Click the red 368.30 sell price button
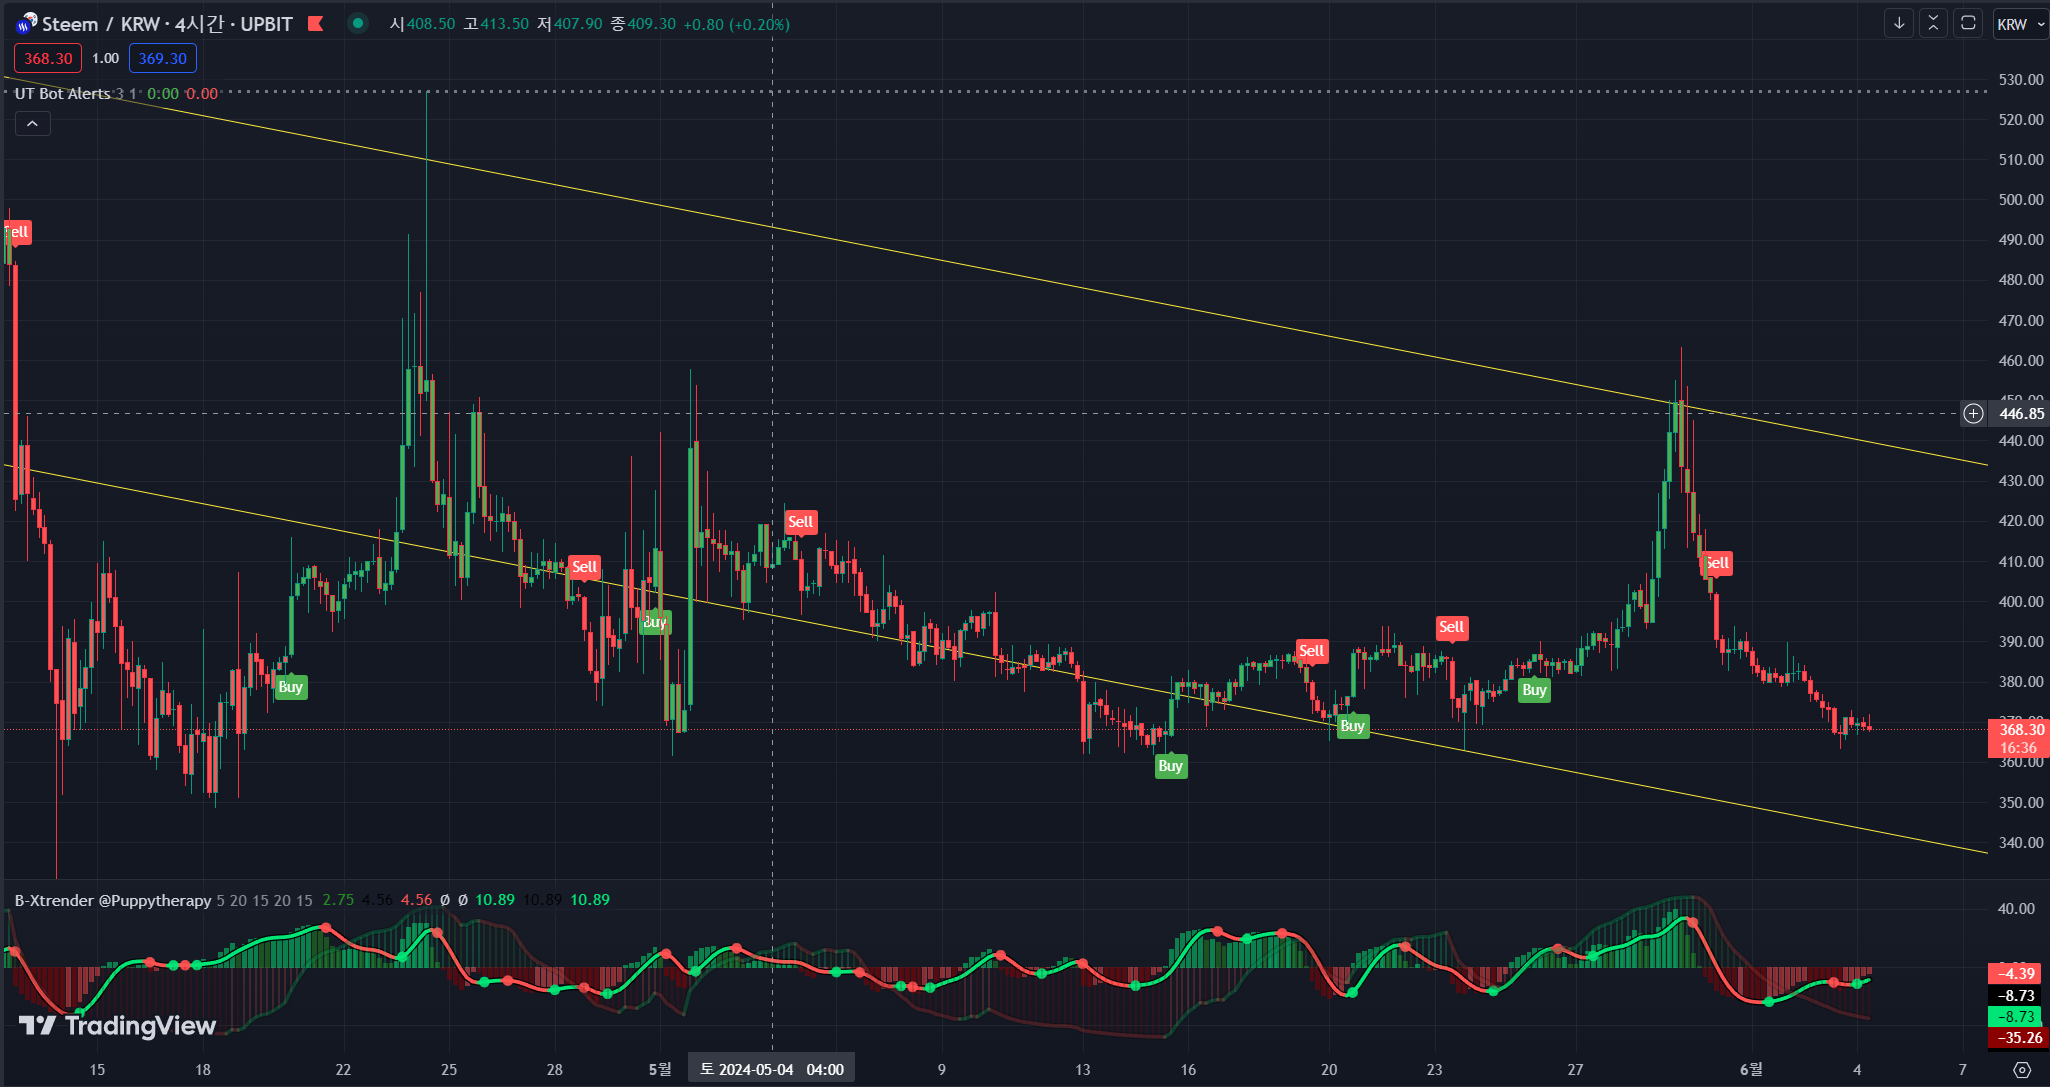This screenshot has height=1087, width=2050. [x=48, y=58]
